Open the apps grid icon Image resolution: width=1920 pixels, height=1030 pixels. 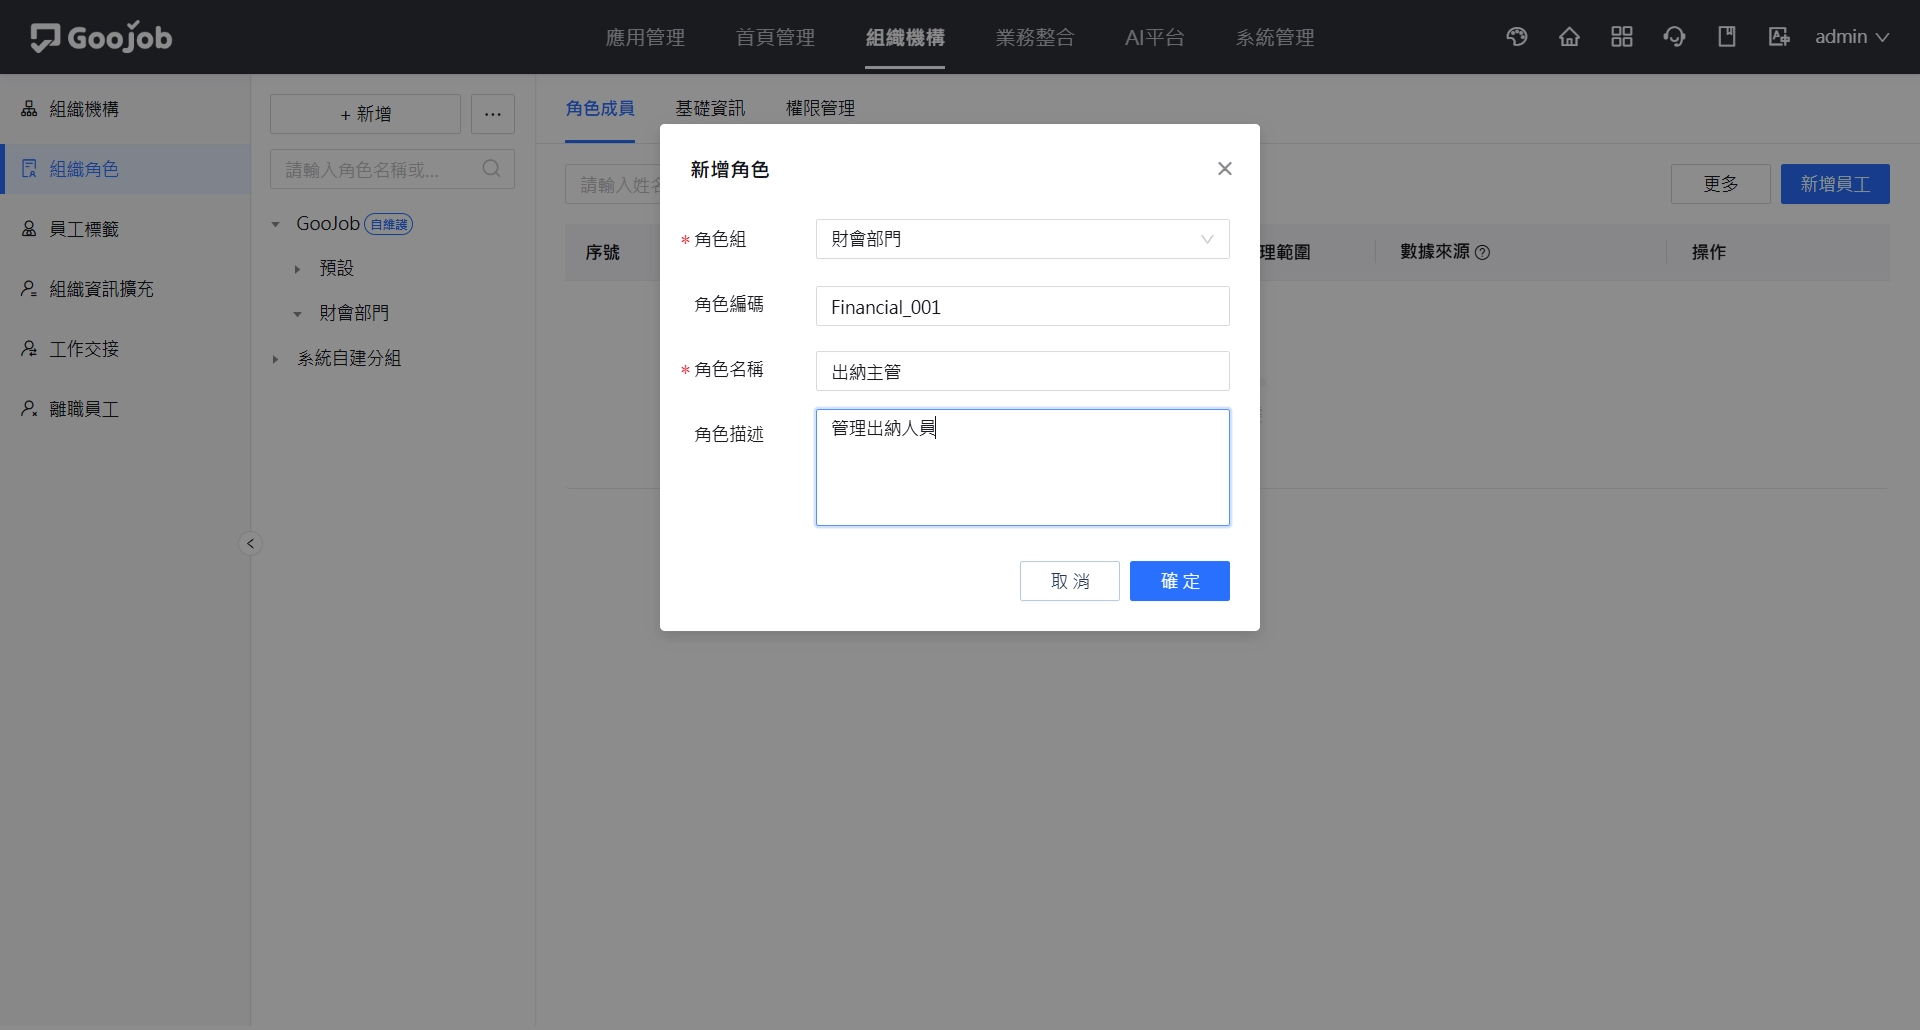1622,37
